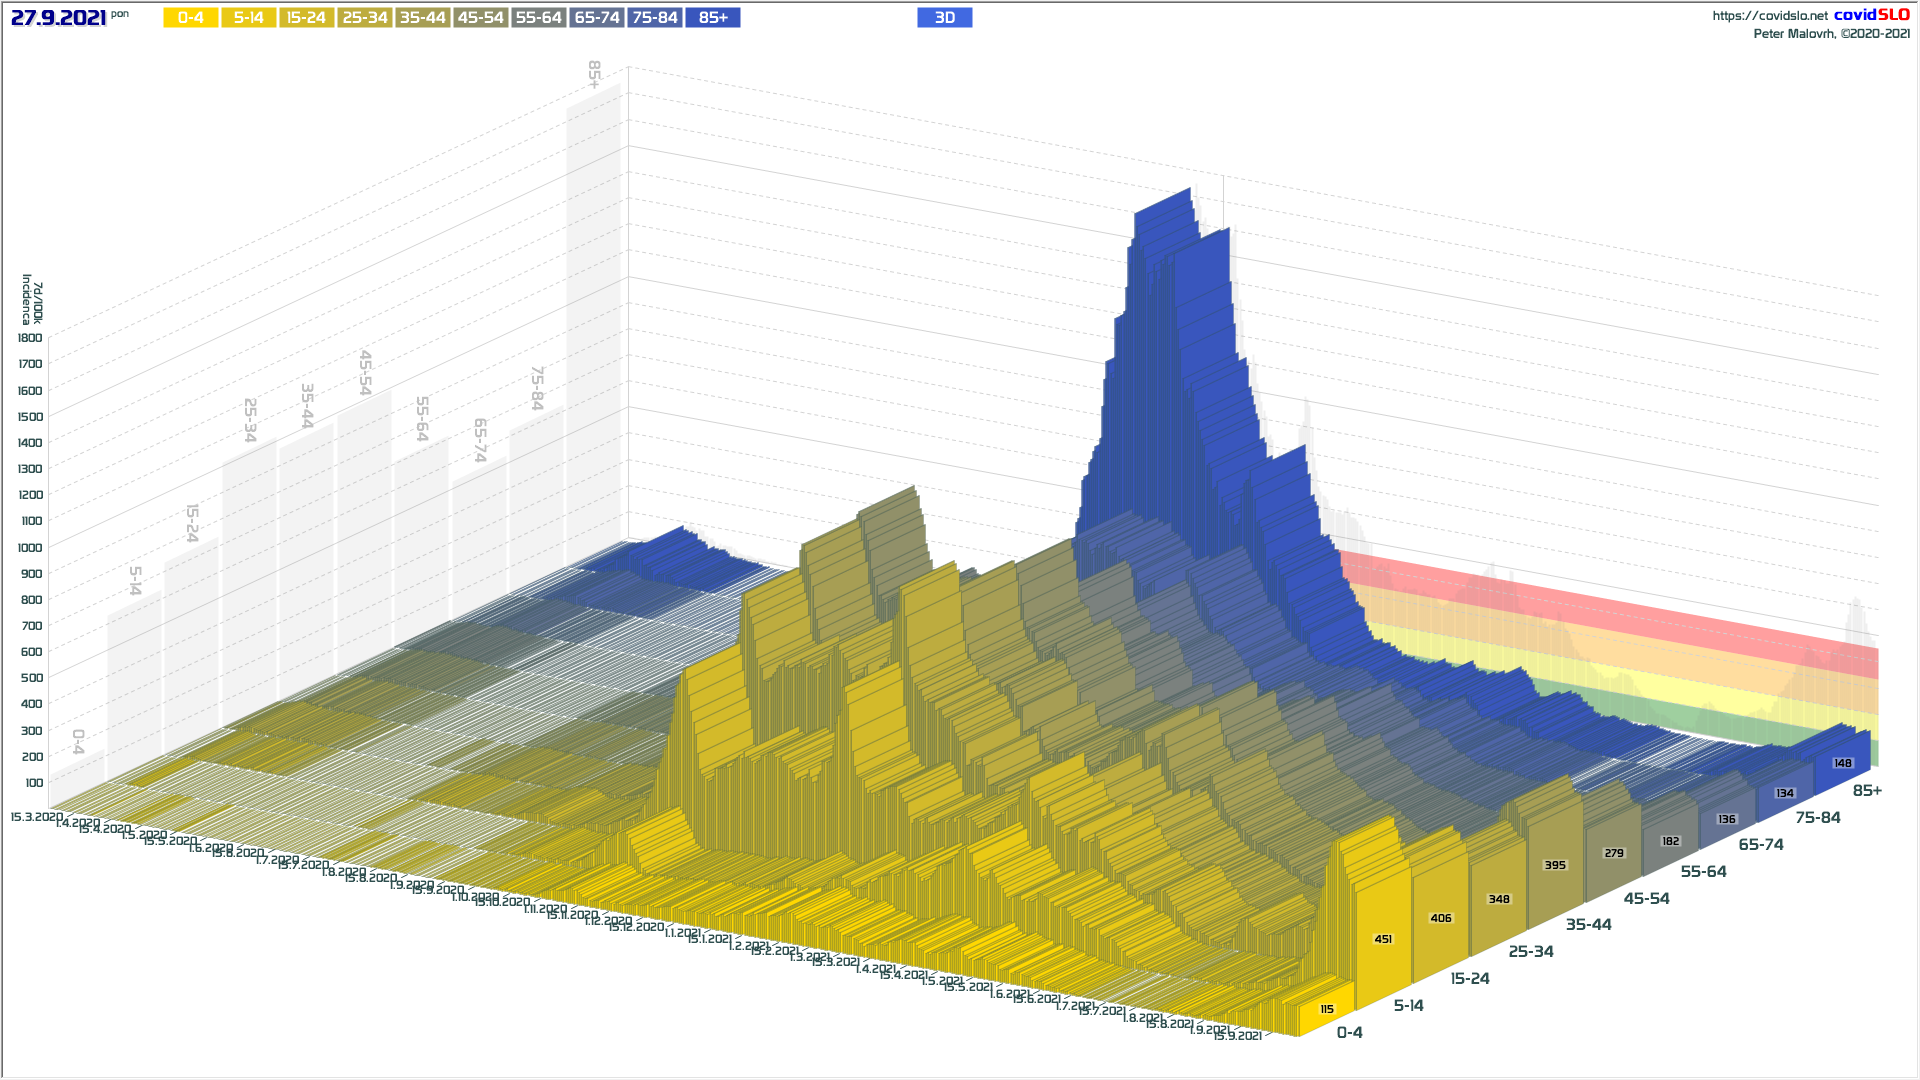Toggle the 15-24 age group button
Image resolution: width=1920 pixels, height=1080 pixels.
[306, 18]
